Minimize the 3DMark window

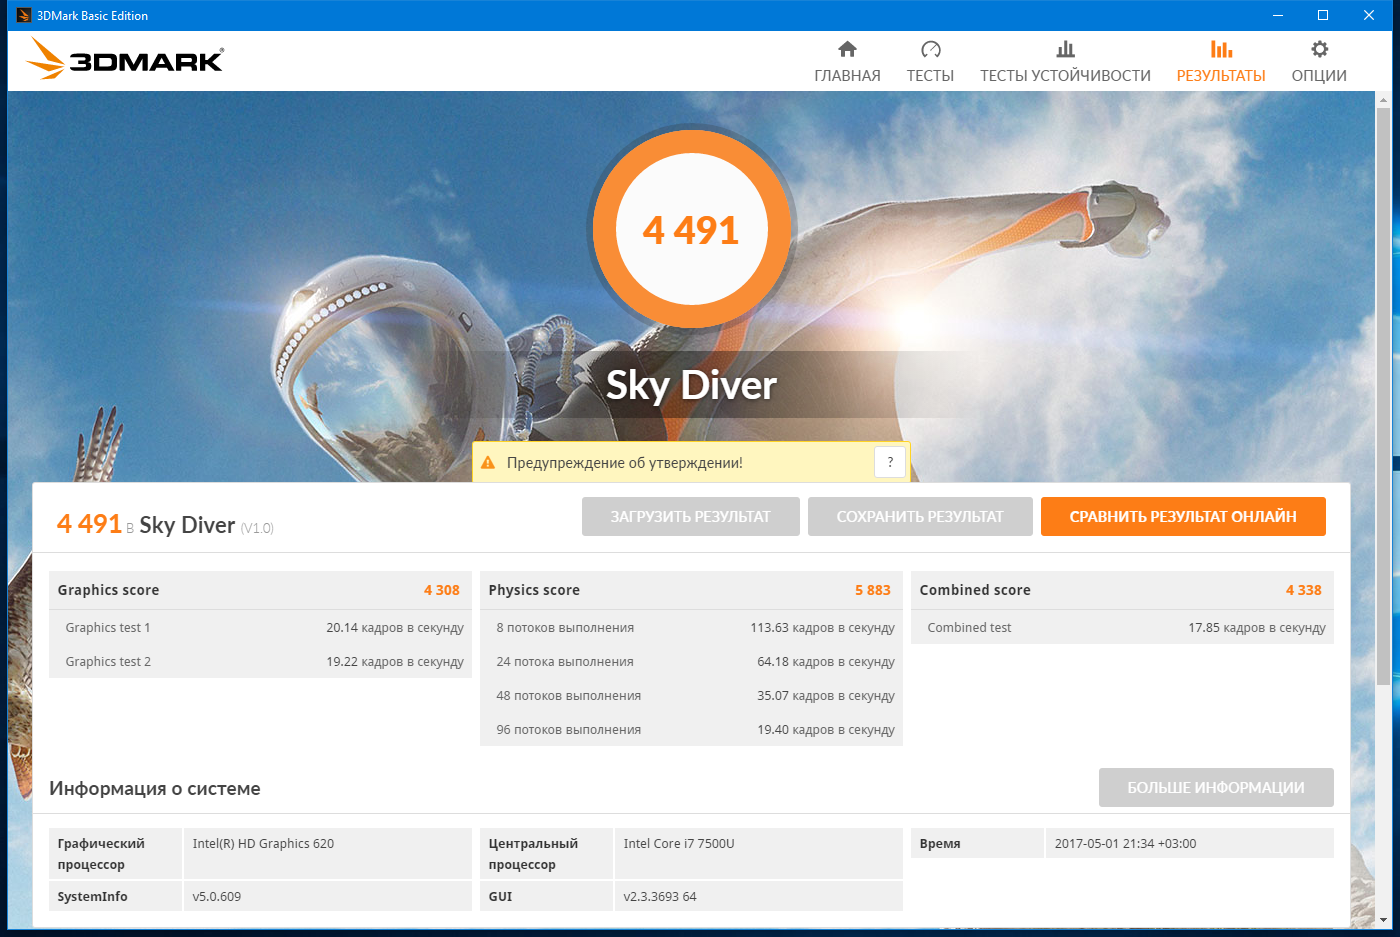[1277, 15]
